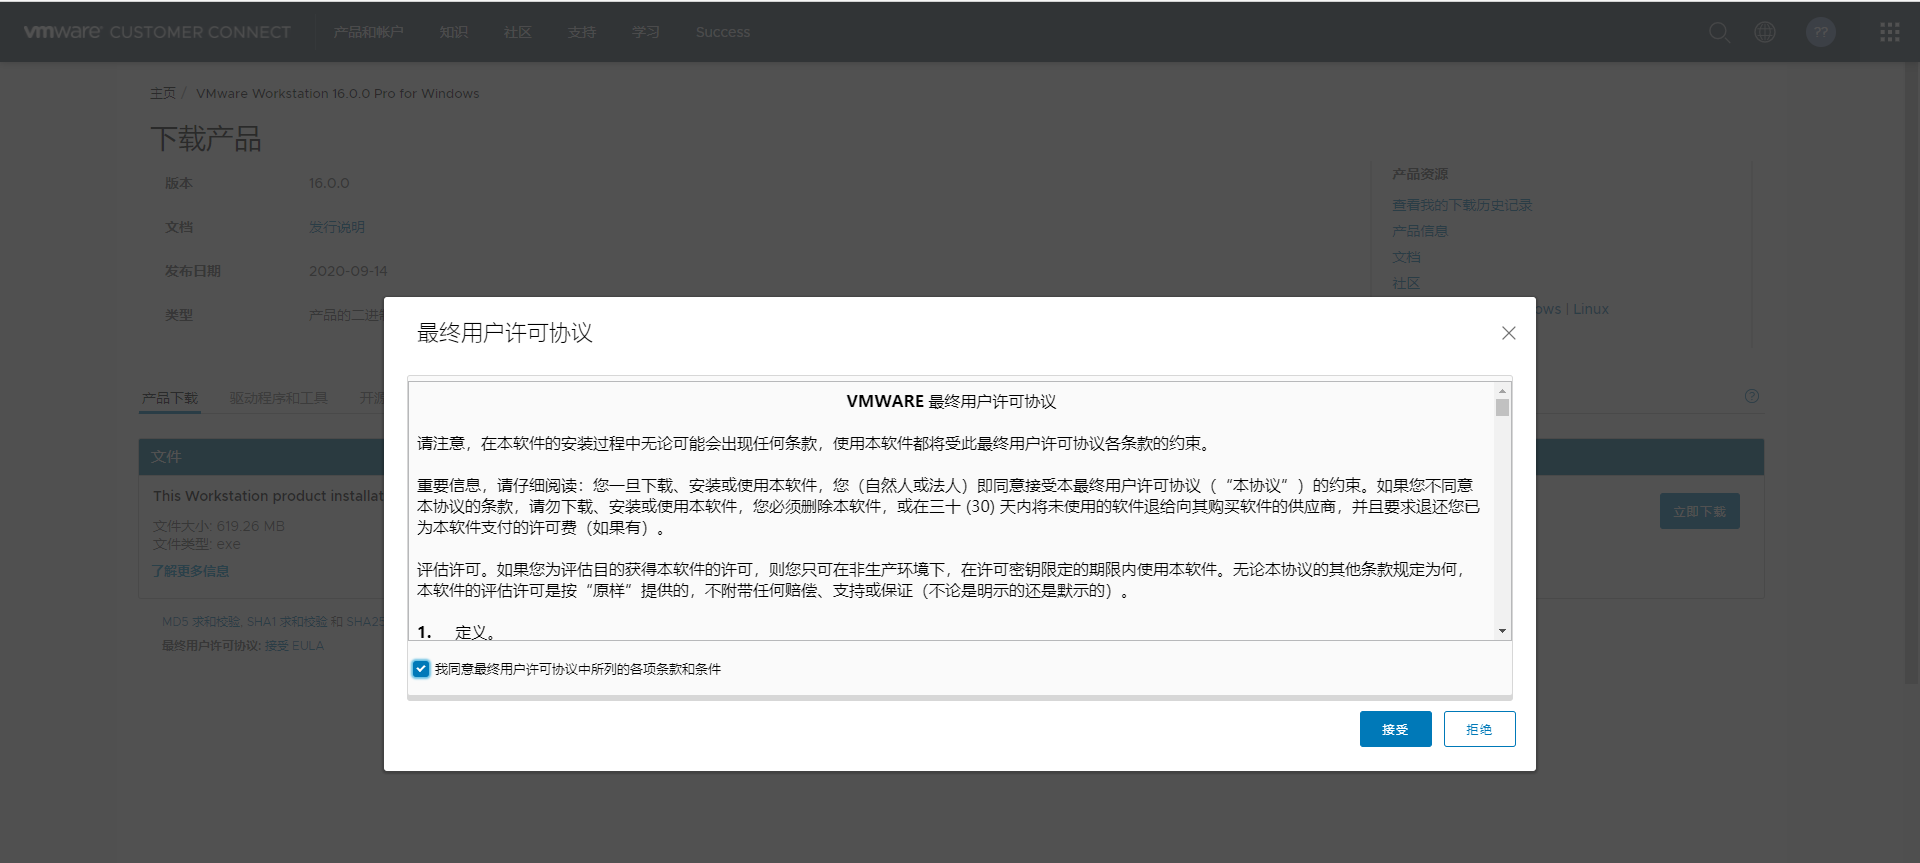The height and width of the screenshot is (863, 1920).
Task: Click the 文件类型: exe text
Action: click(197, 544)
